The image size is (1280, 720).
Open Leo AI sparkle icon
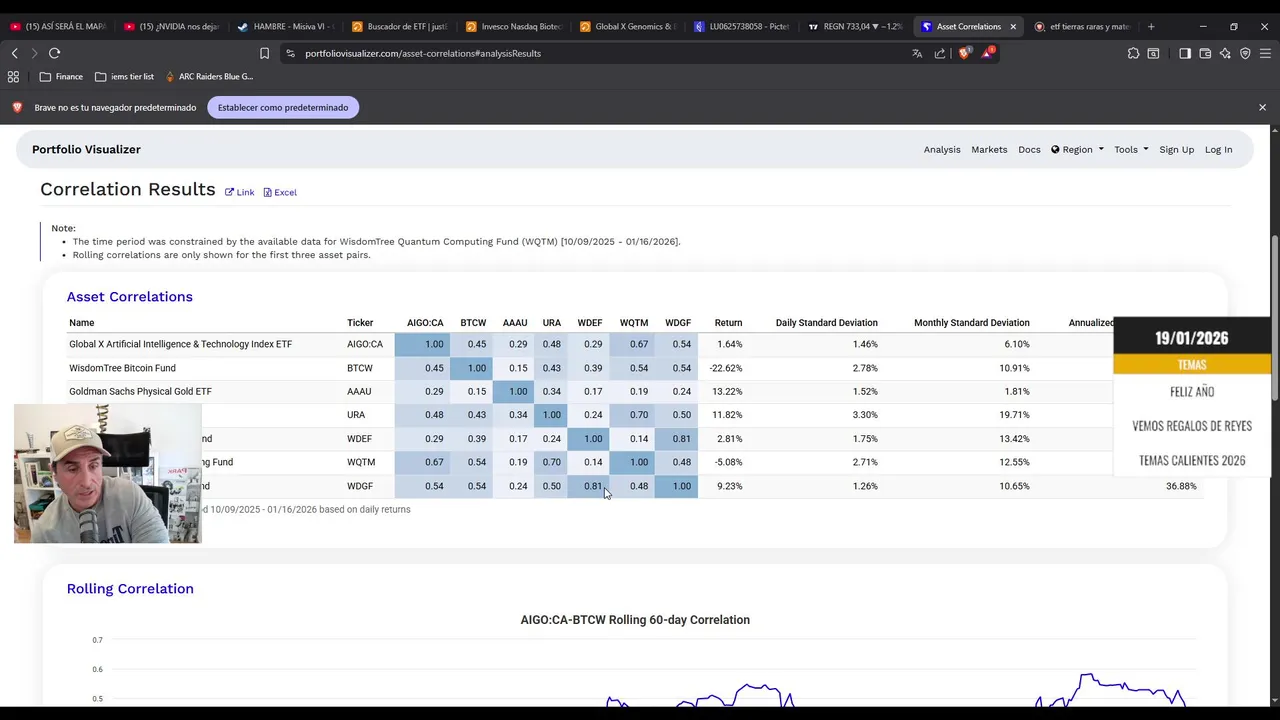[x=1225, y=53]
